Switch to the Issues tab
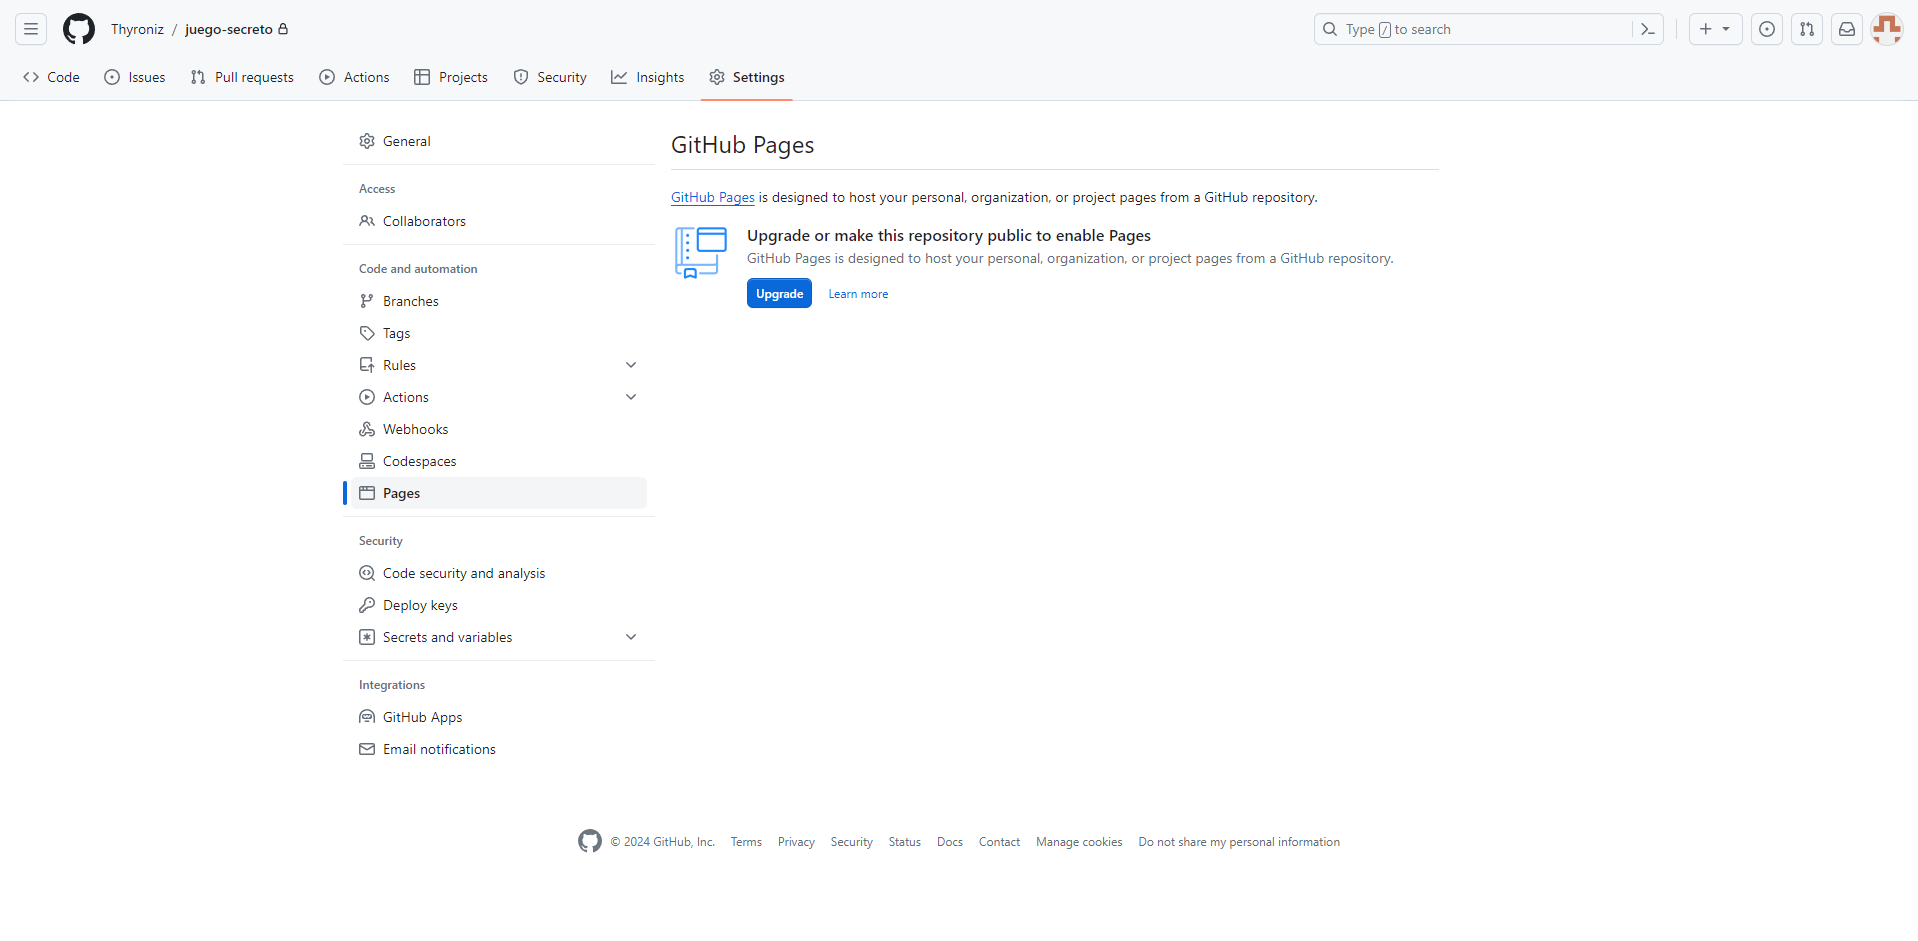This screenshot has height=941, width=1918. pos(135,77)
